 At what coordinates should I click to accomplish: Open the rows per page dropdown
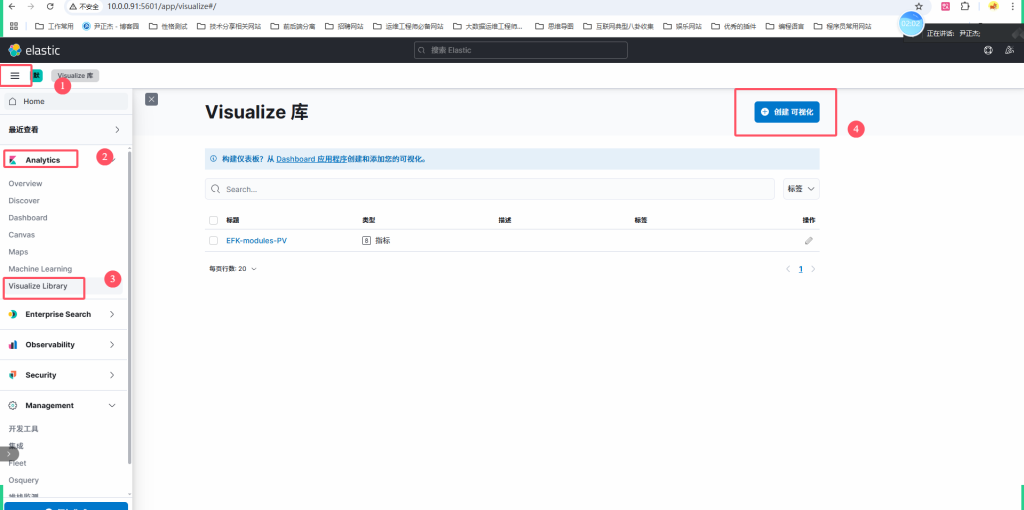tap(232, 269)
